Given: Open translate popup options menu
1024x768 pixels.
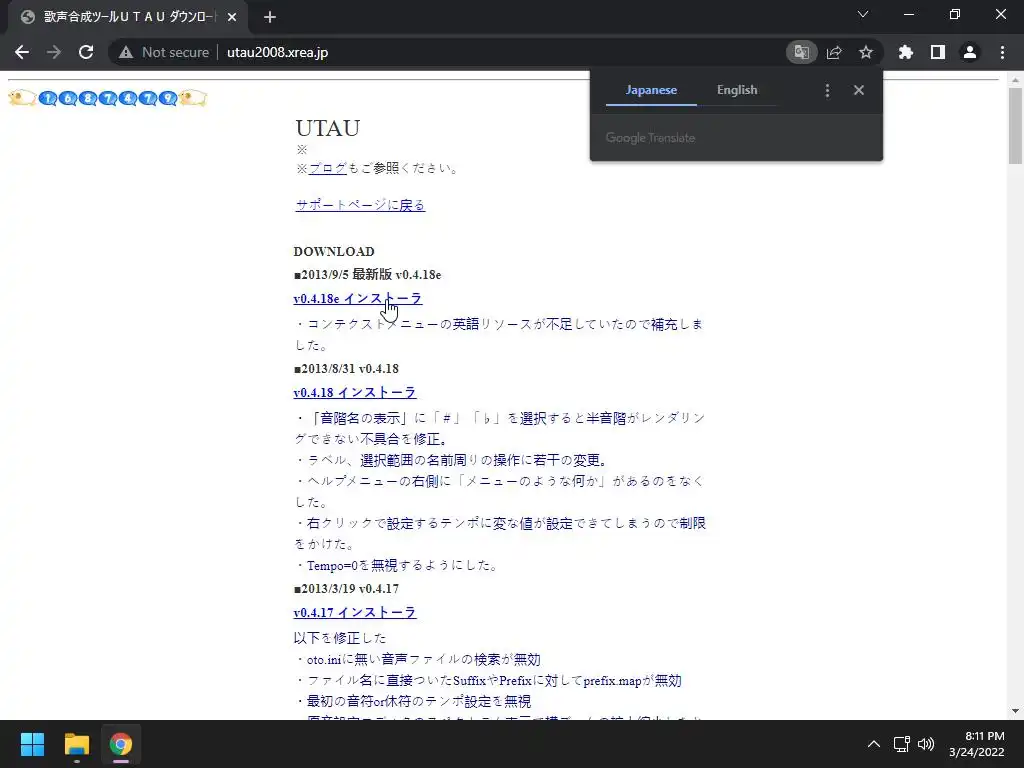Looking at the screenshot, I should point(827,90).
